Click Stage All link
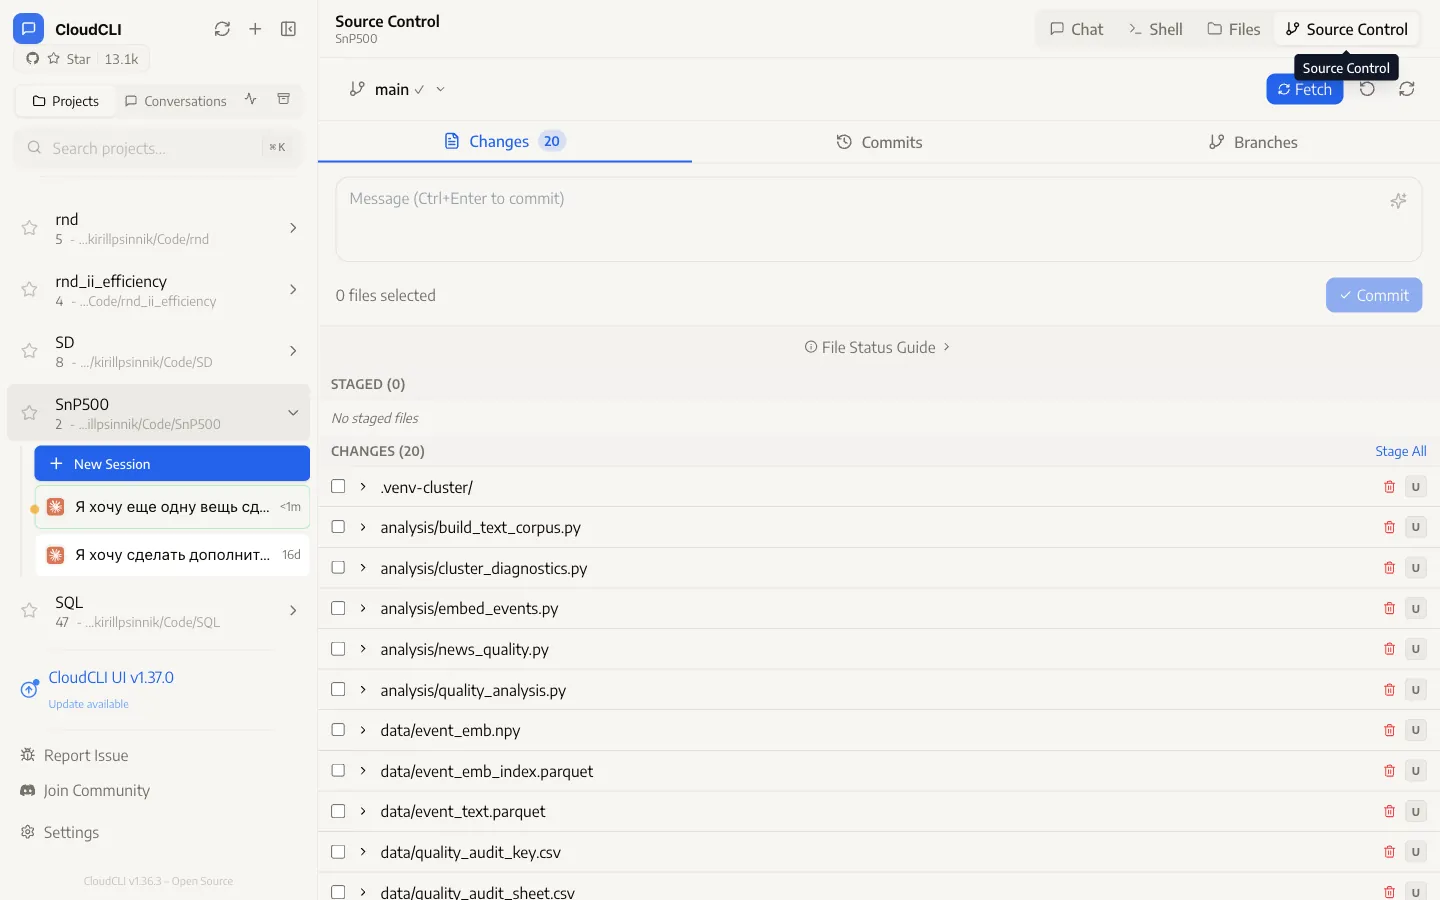Image resolution: width=1440 pixels, height=900 pixels. tap(1400, 451)
